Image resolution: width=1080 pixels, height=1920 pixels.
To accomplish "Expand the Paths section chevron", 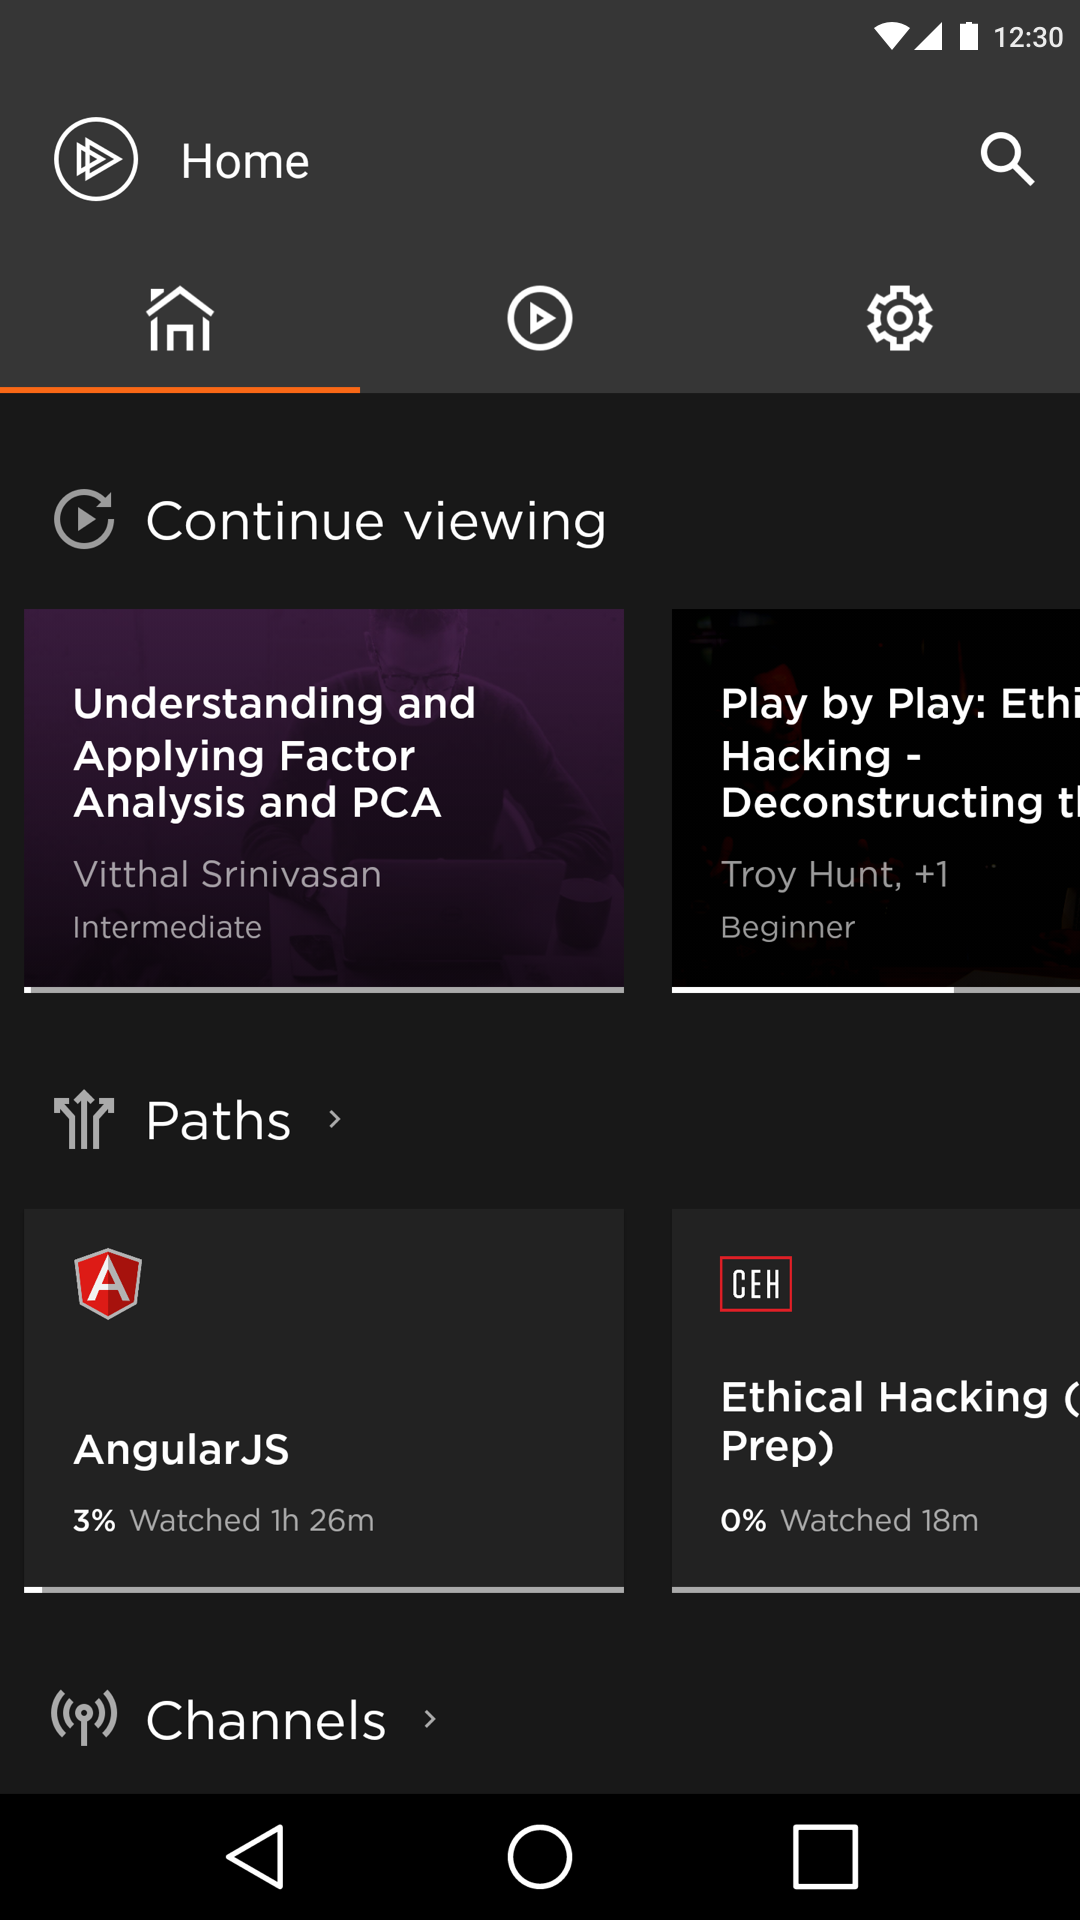I will (334, 1120).
